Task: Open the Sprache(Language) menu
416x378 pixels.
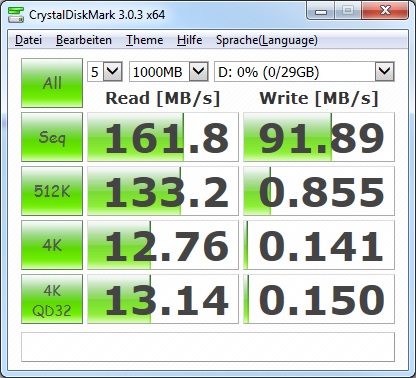Action: [267, 40]
